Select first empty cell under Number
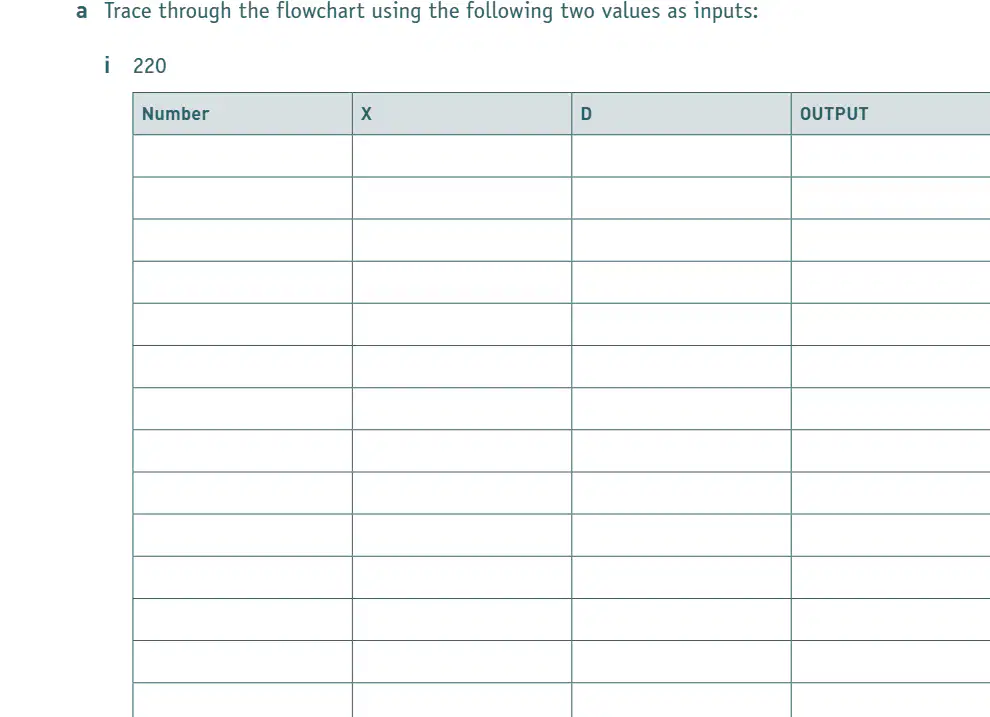Image resolution: width=990 pixels, height=717 pixels. (242, 156)
